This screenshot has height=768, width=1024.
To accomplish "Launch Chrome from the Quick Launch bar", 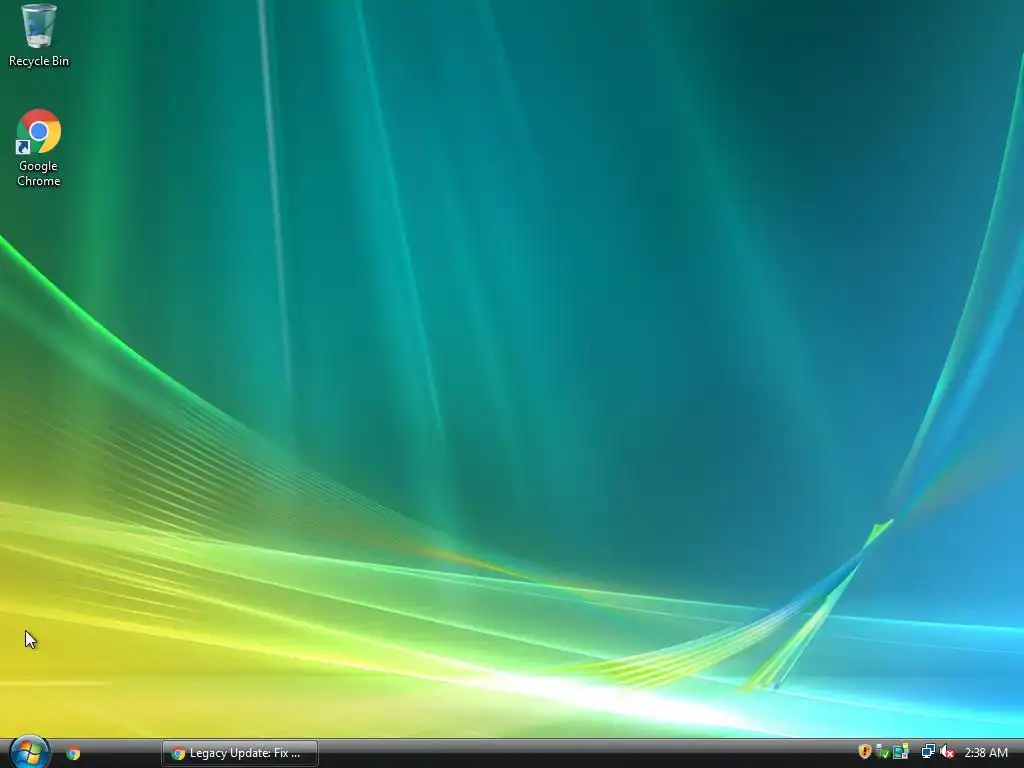I will coord(73,753).
